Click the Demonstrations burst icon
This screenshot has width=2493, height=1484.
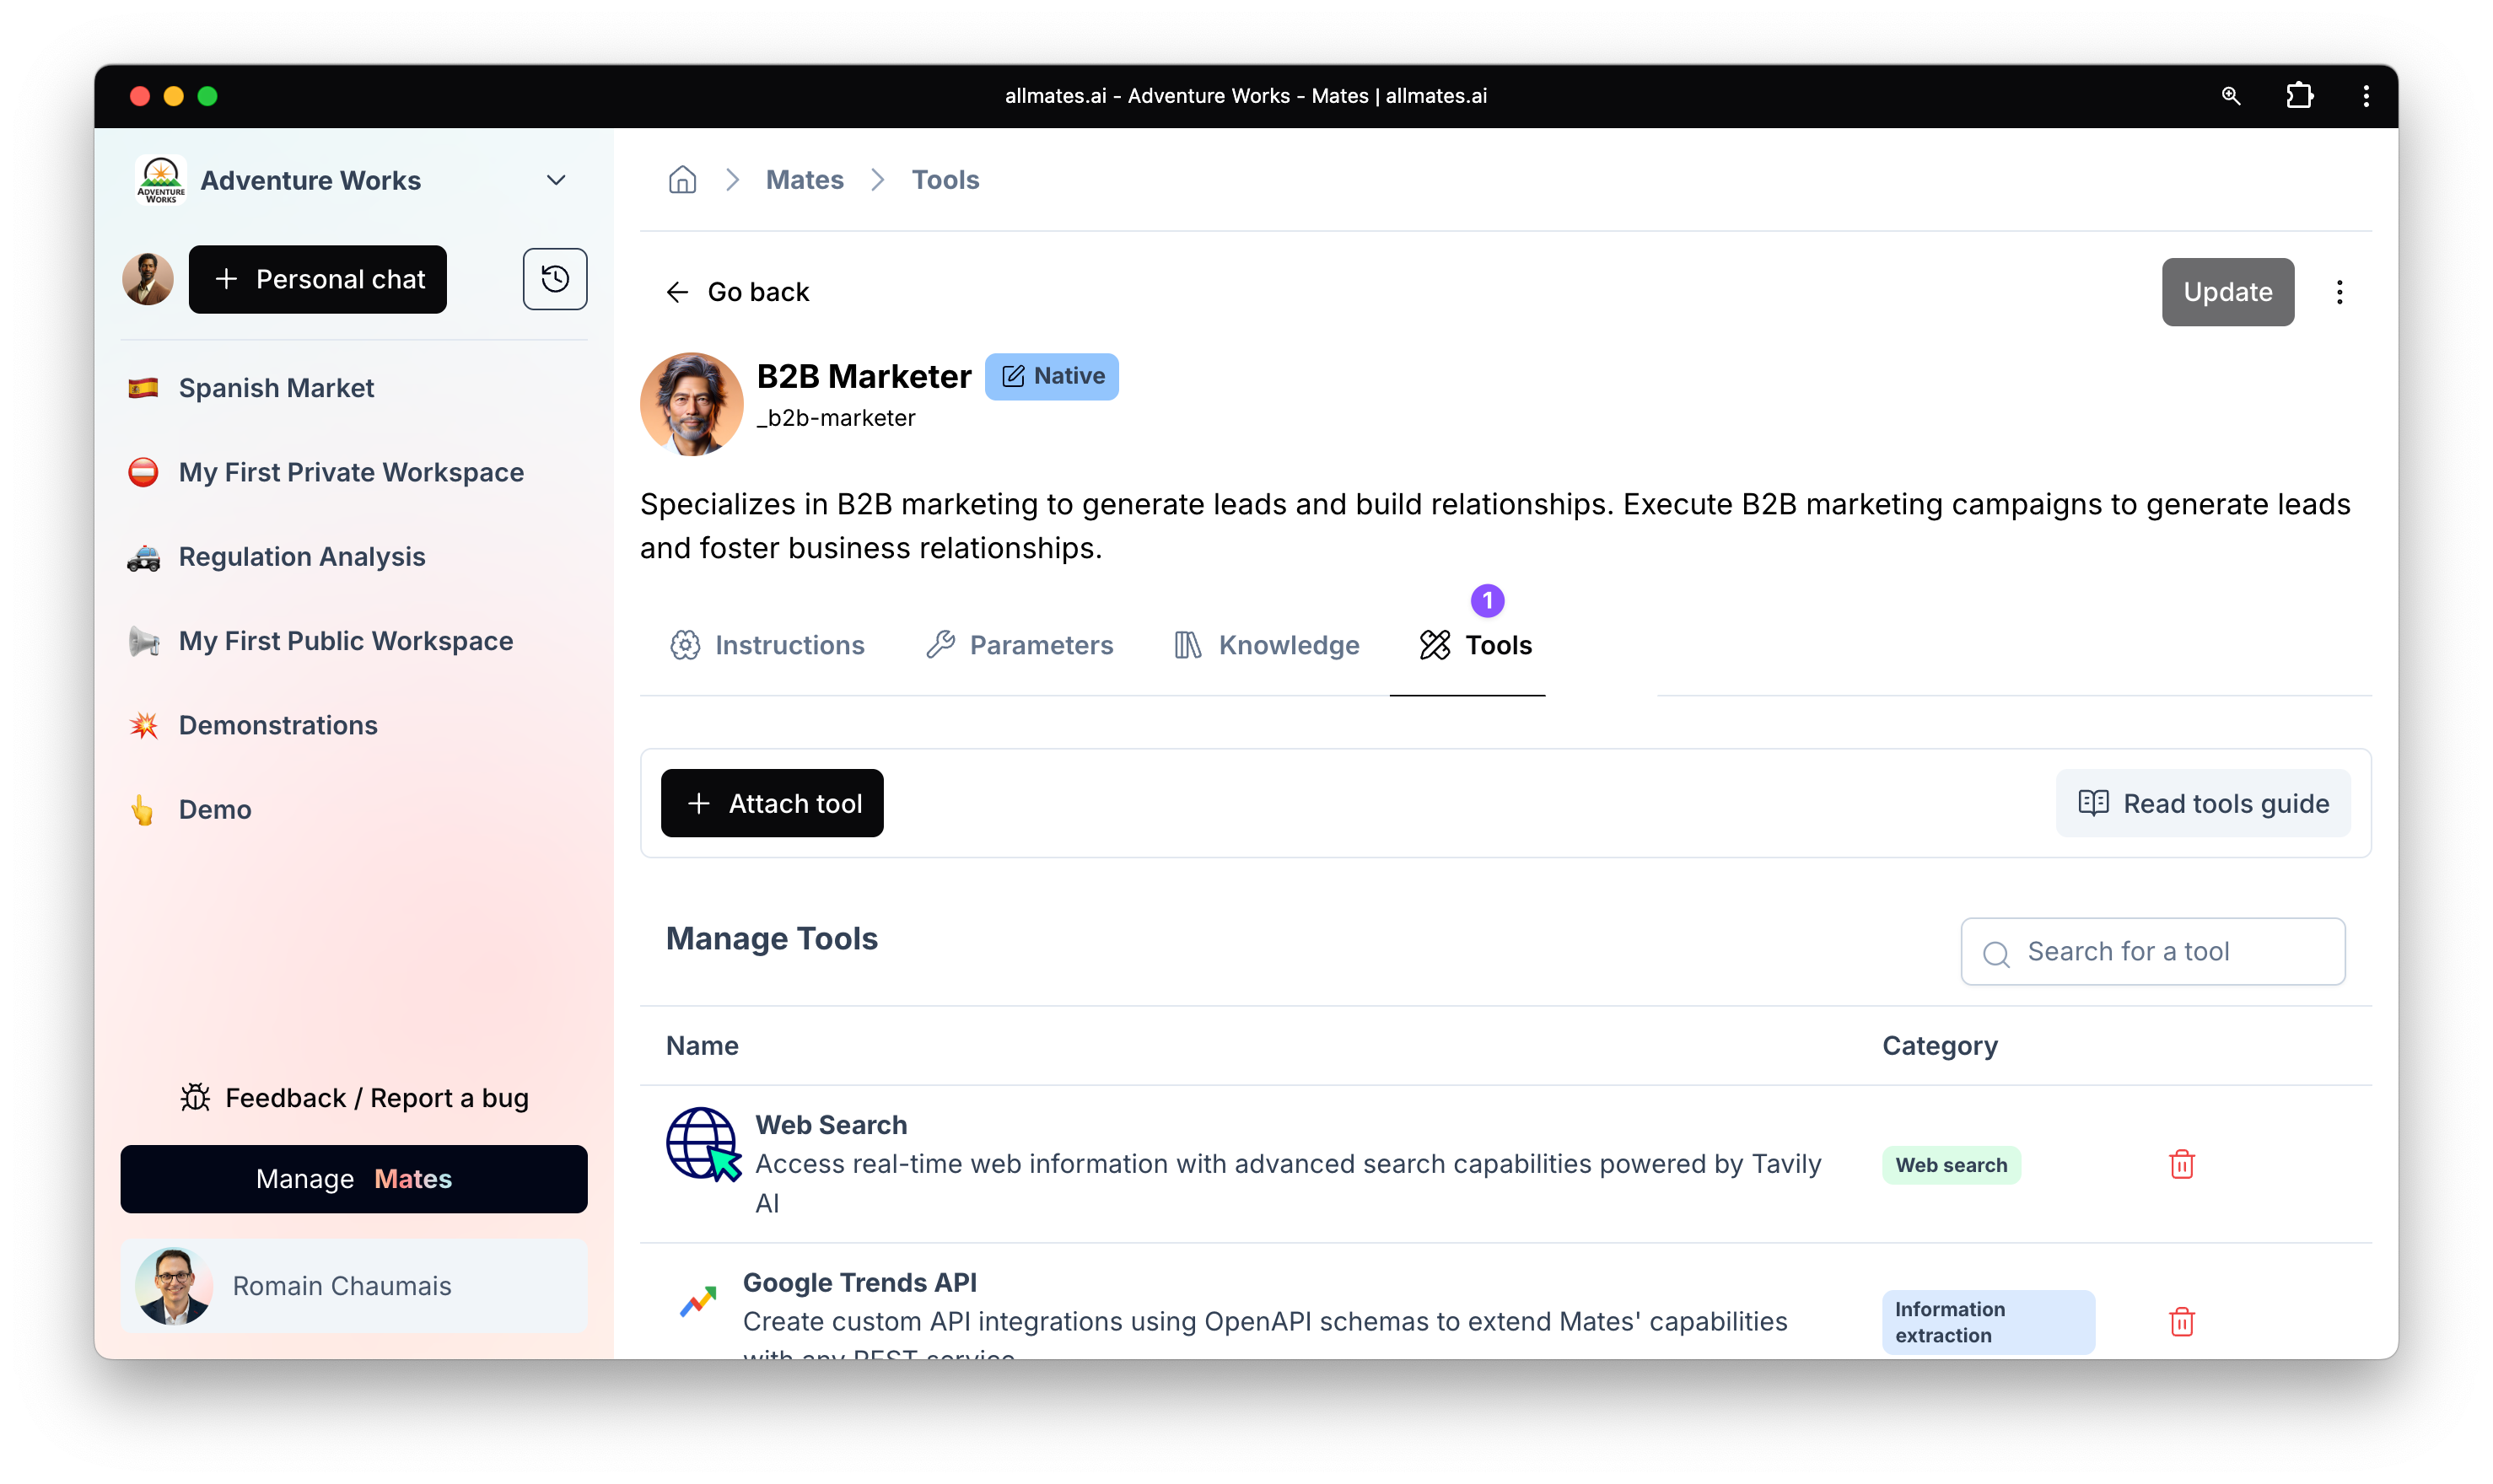(x=143, y=725)
